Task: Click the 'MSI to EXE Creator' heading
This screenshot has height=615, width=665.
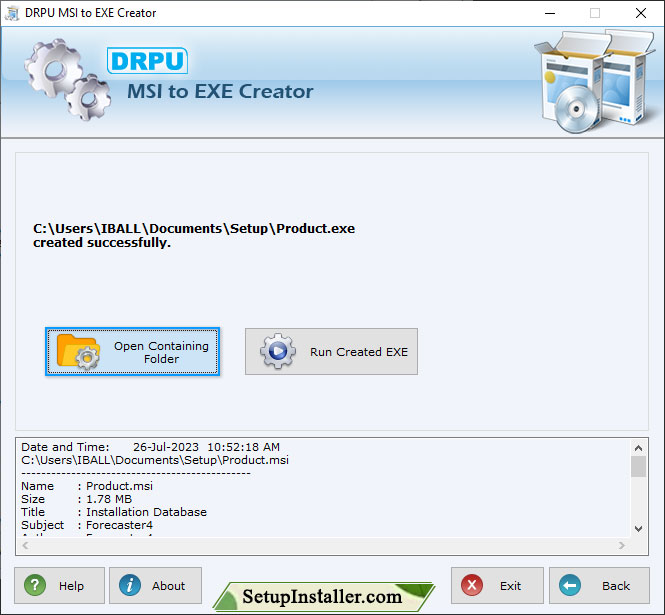Action: 220,91
